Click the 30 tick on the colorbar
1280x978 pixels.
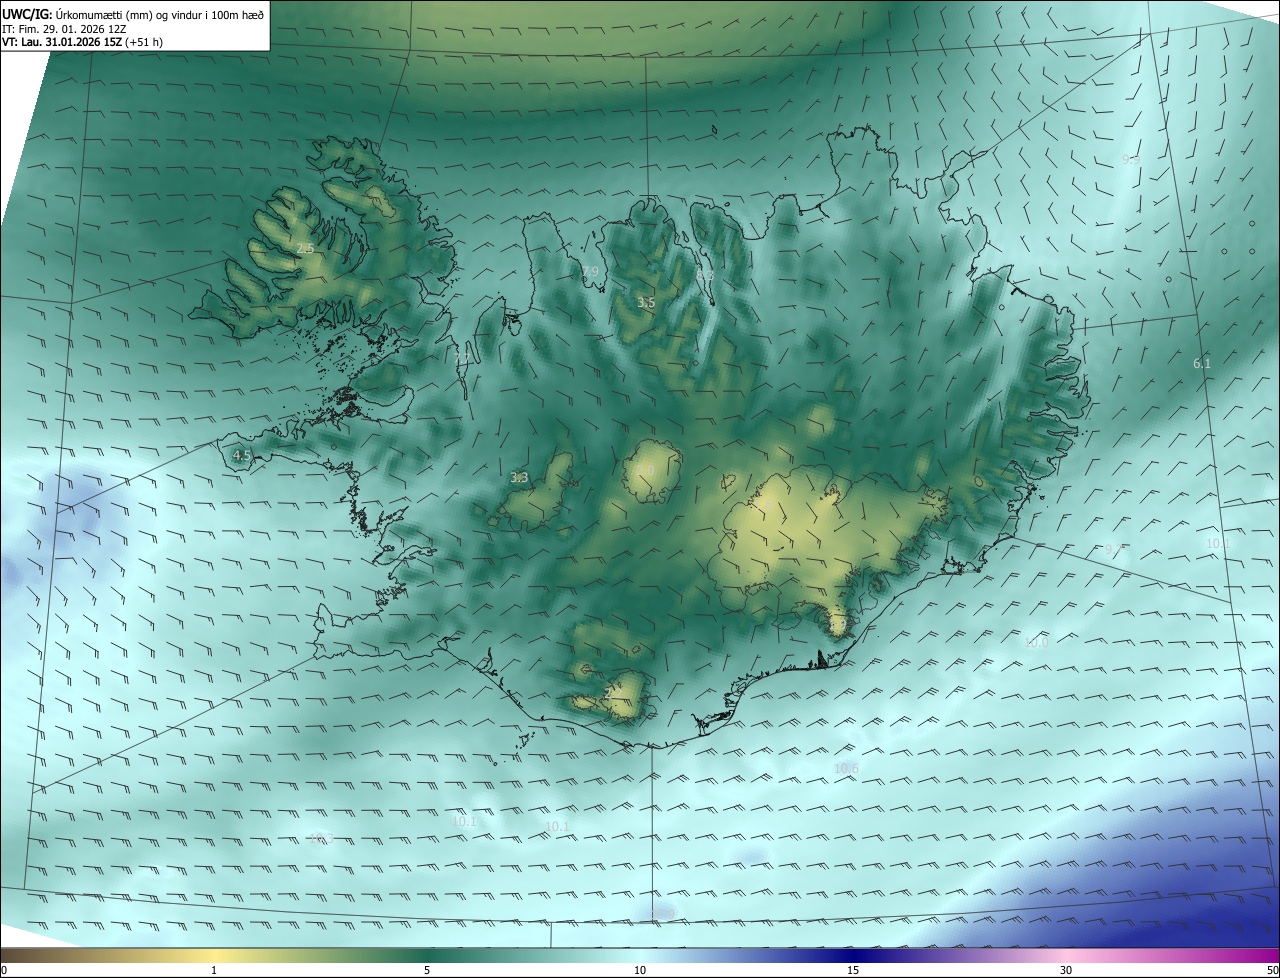coord(1066,970)
